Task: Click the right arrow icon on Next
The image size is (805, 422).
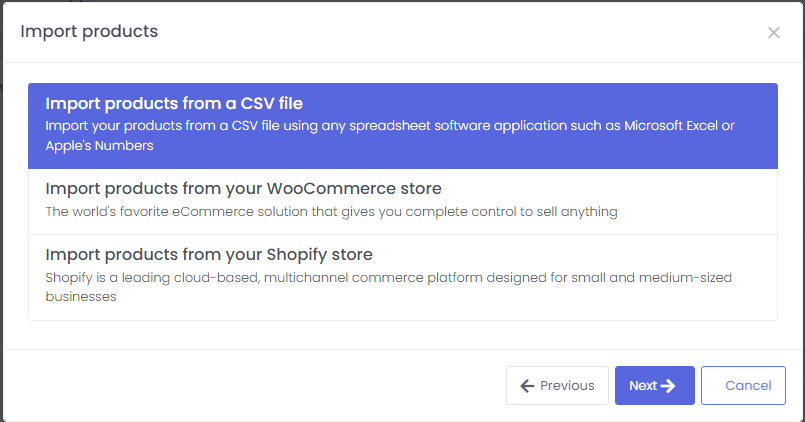Action: [668, 386]
